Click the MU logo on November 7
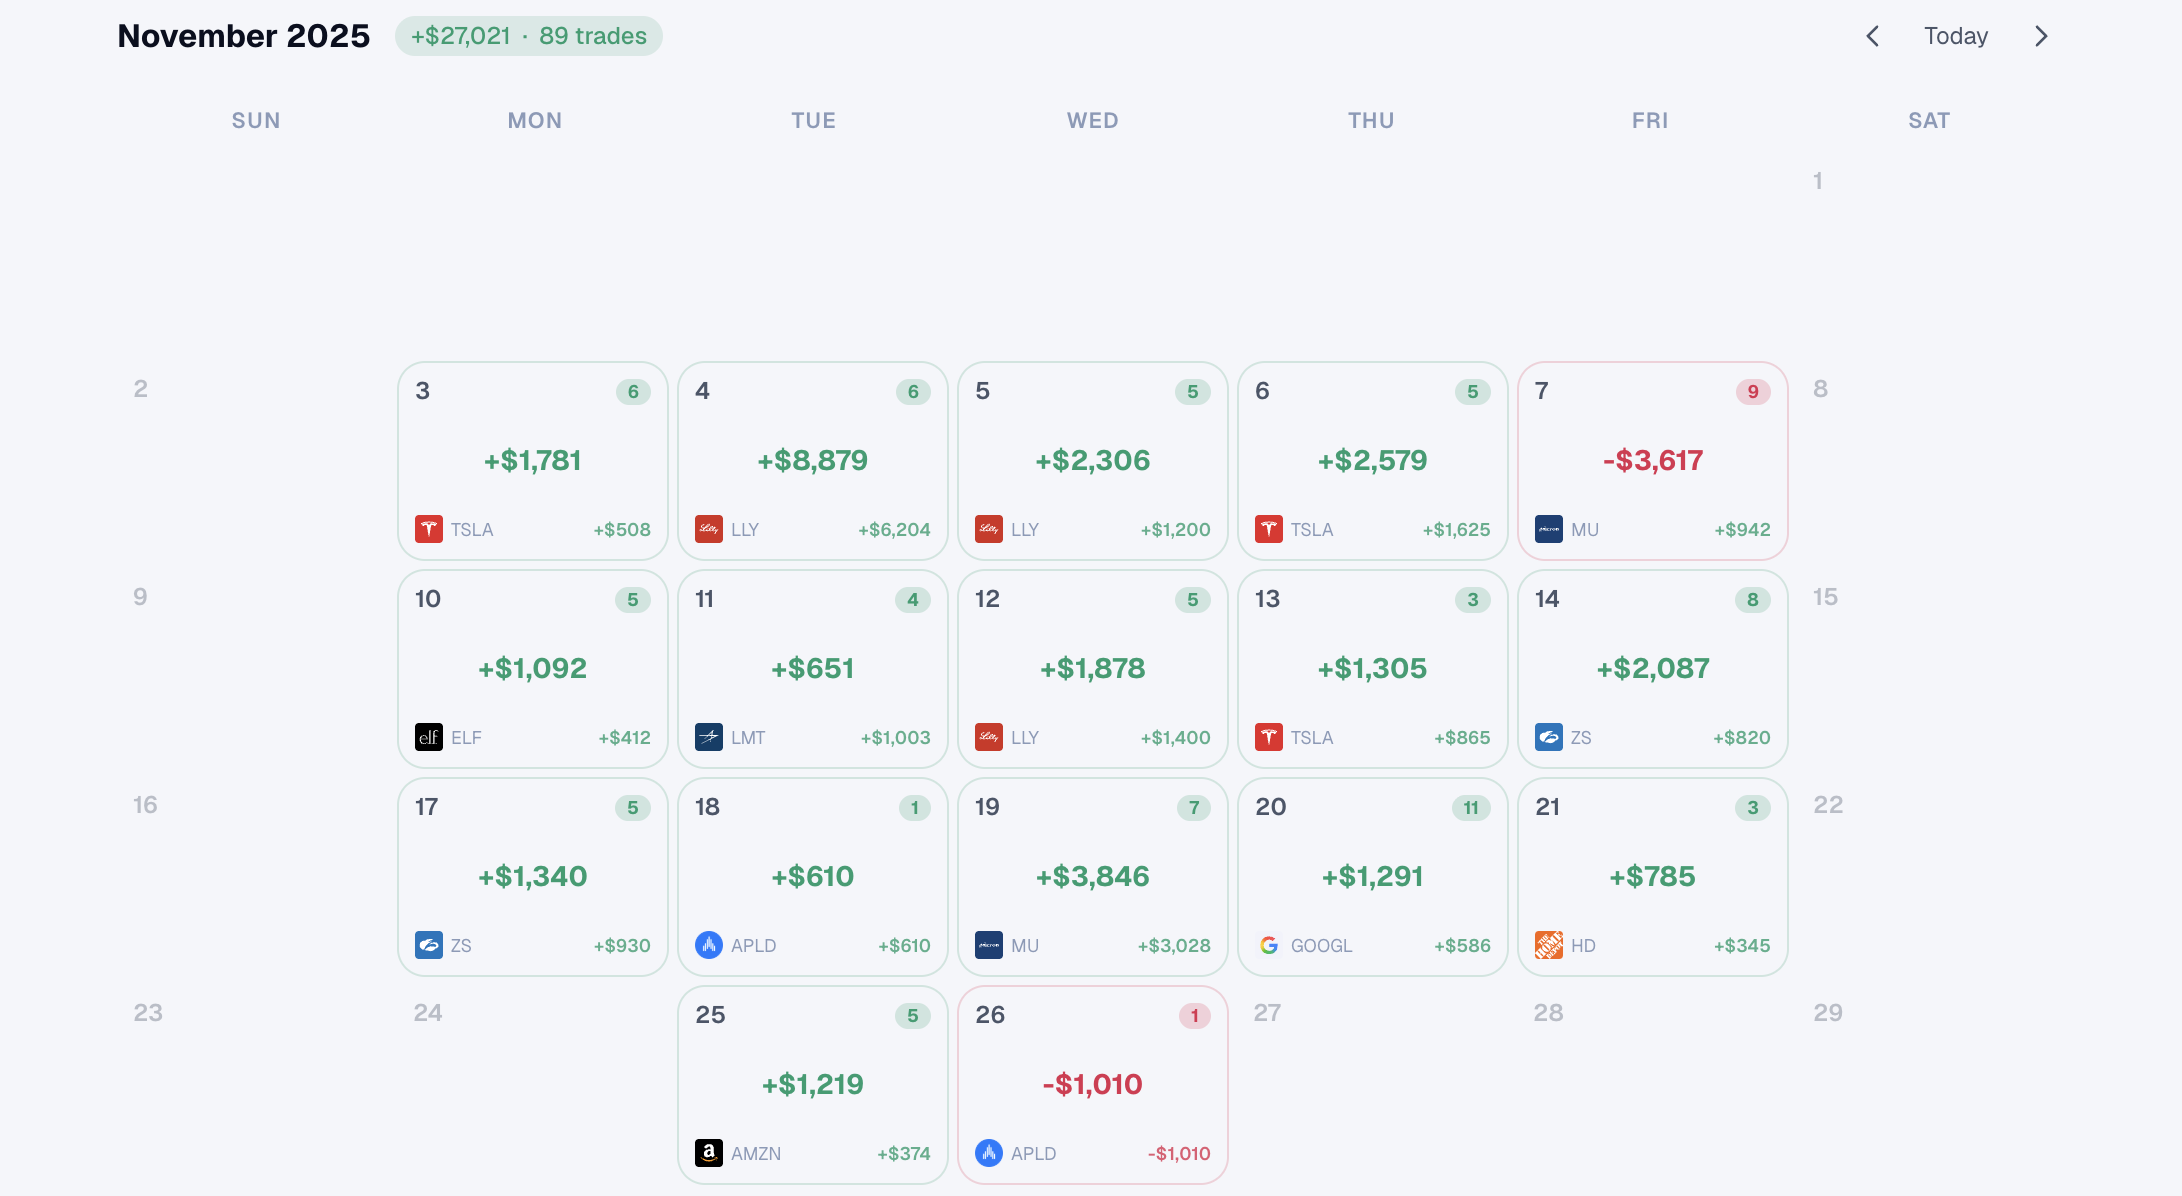2182x1196 pixels. (x=1549, y=529)
